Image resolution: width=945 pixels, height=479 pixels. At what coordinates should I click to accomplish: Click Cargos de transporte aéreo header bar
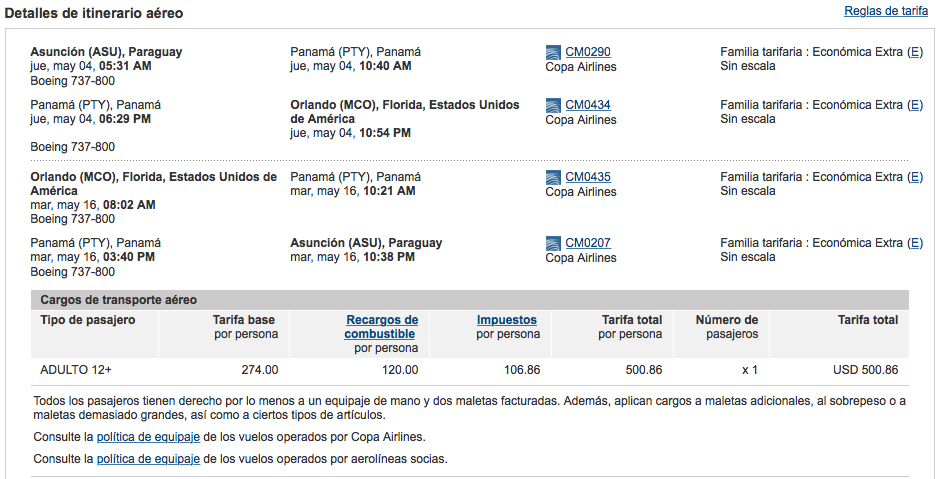pos(469,300)
